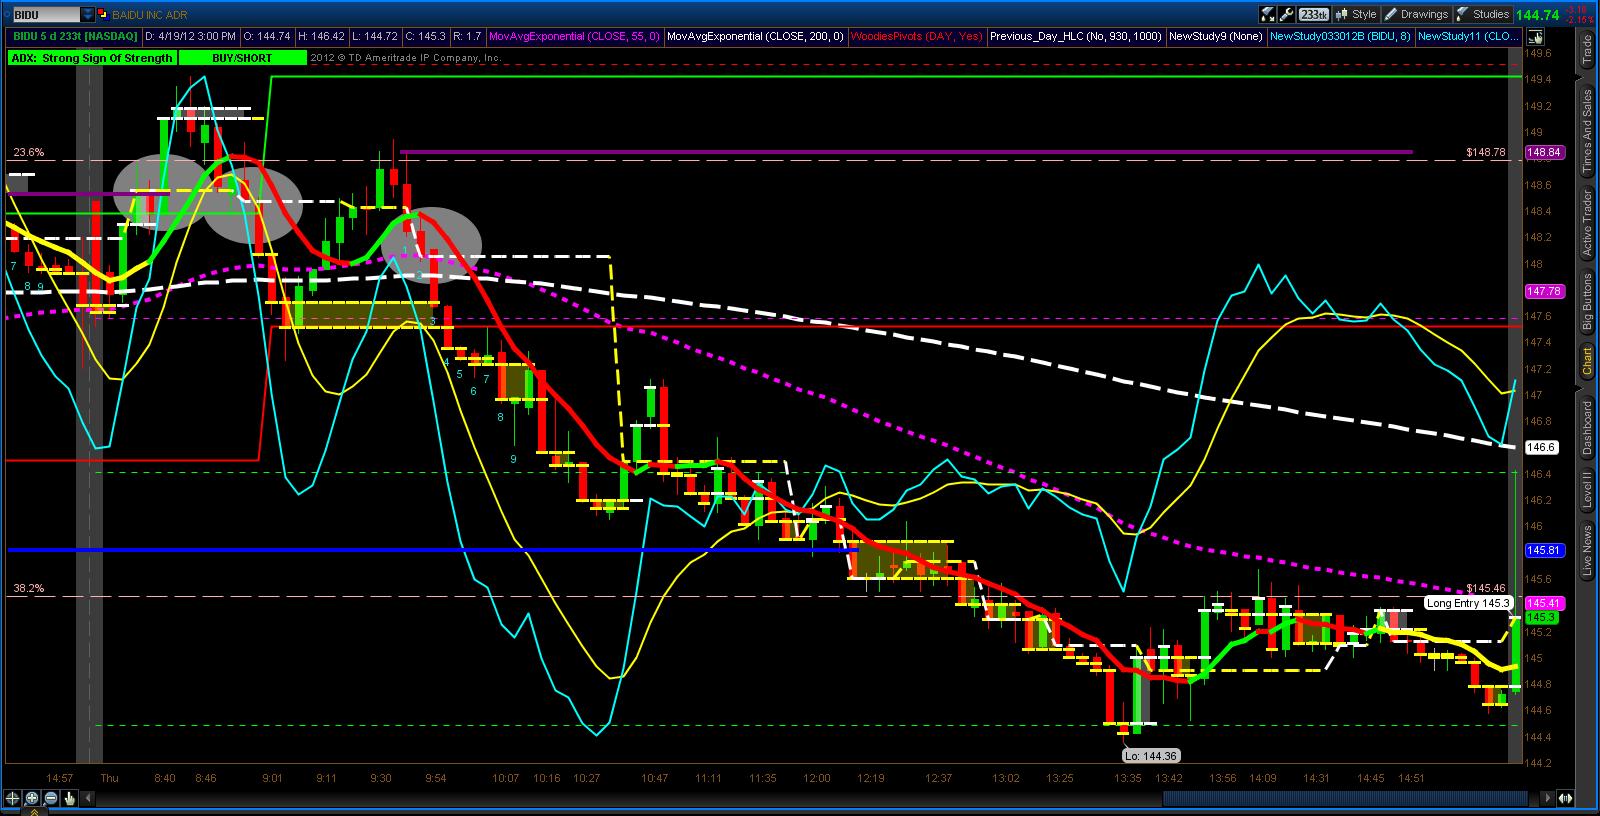The image size is (1600, 816).
Task: Click the 13:35 time axis label
Action: click(1128, 778)
